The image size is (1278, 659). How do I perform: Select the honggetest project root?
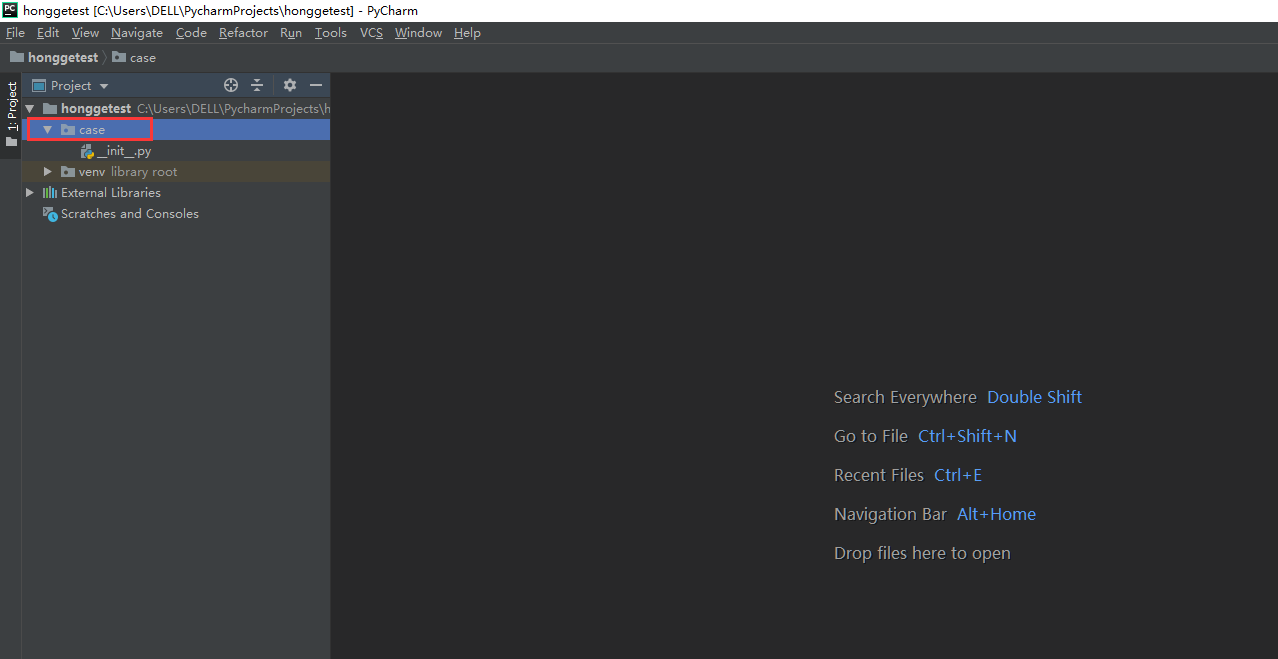click(x=176, y=108)
